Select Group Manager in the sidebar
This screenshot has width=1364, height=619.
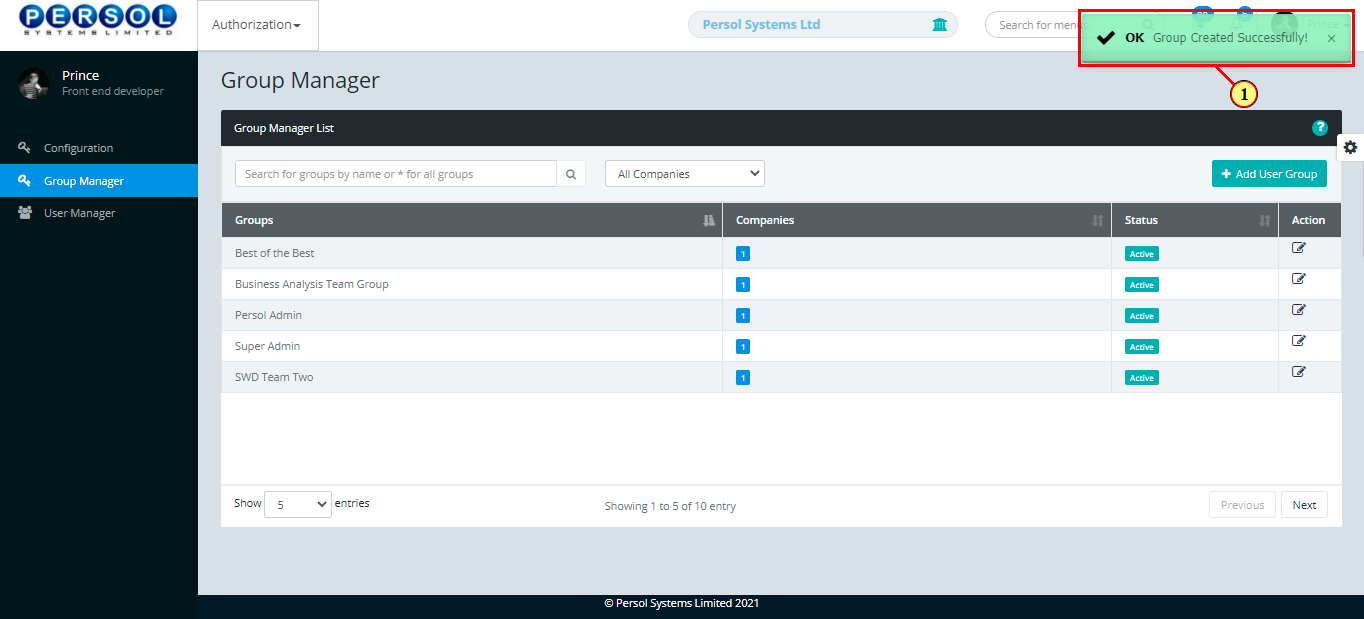tap(99, 181)
